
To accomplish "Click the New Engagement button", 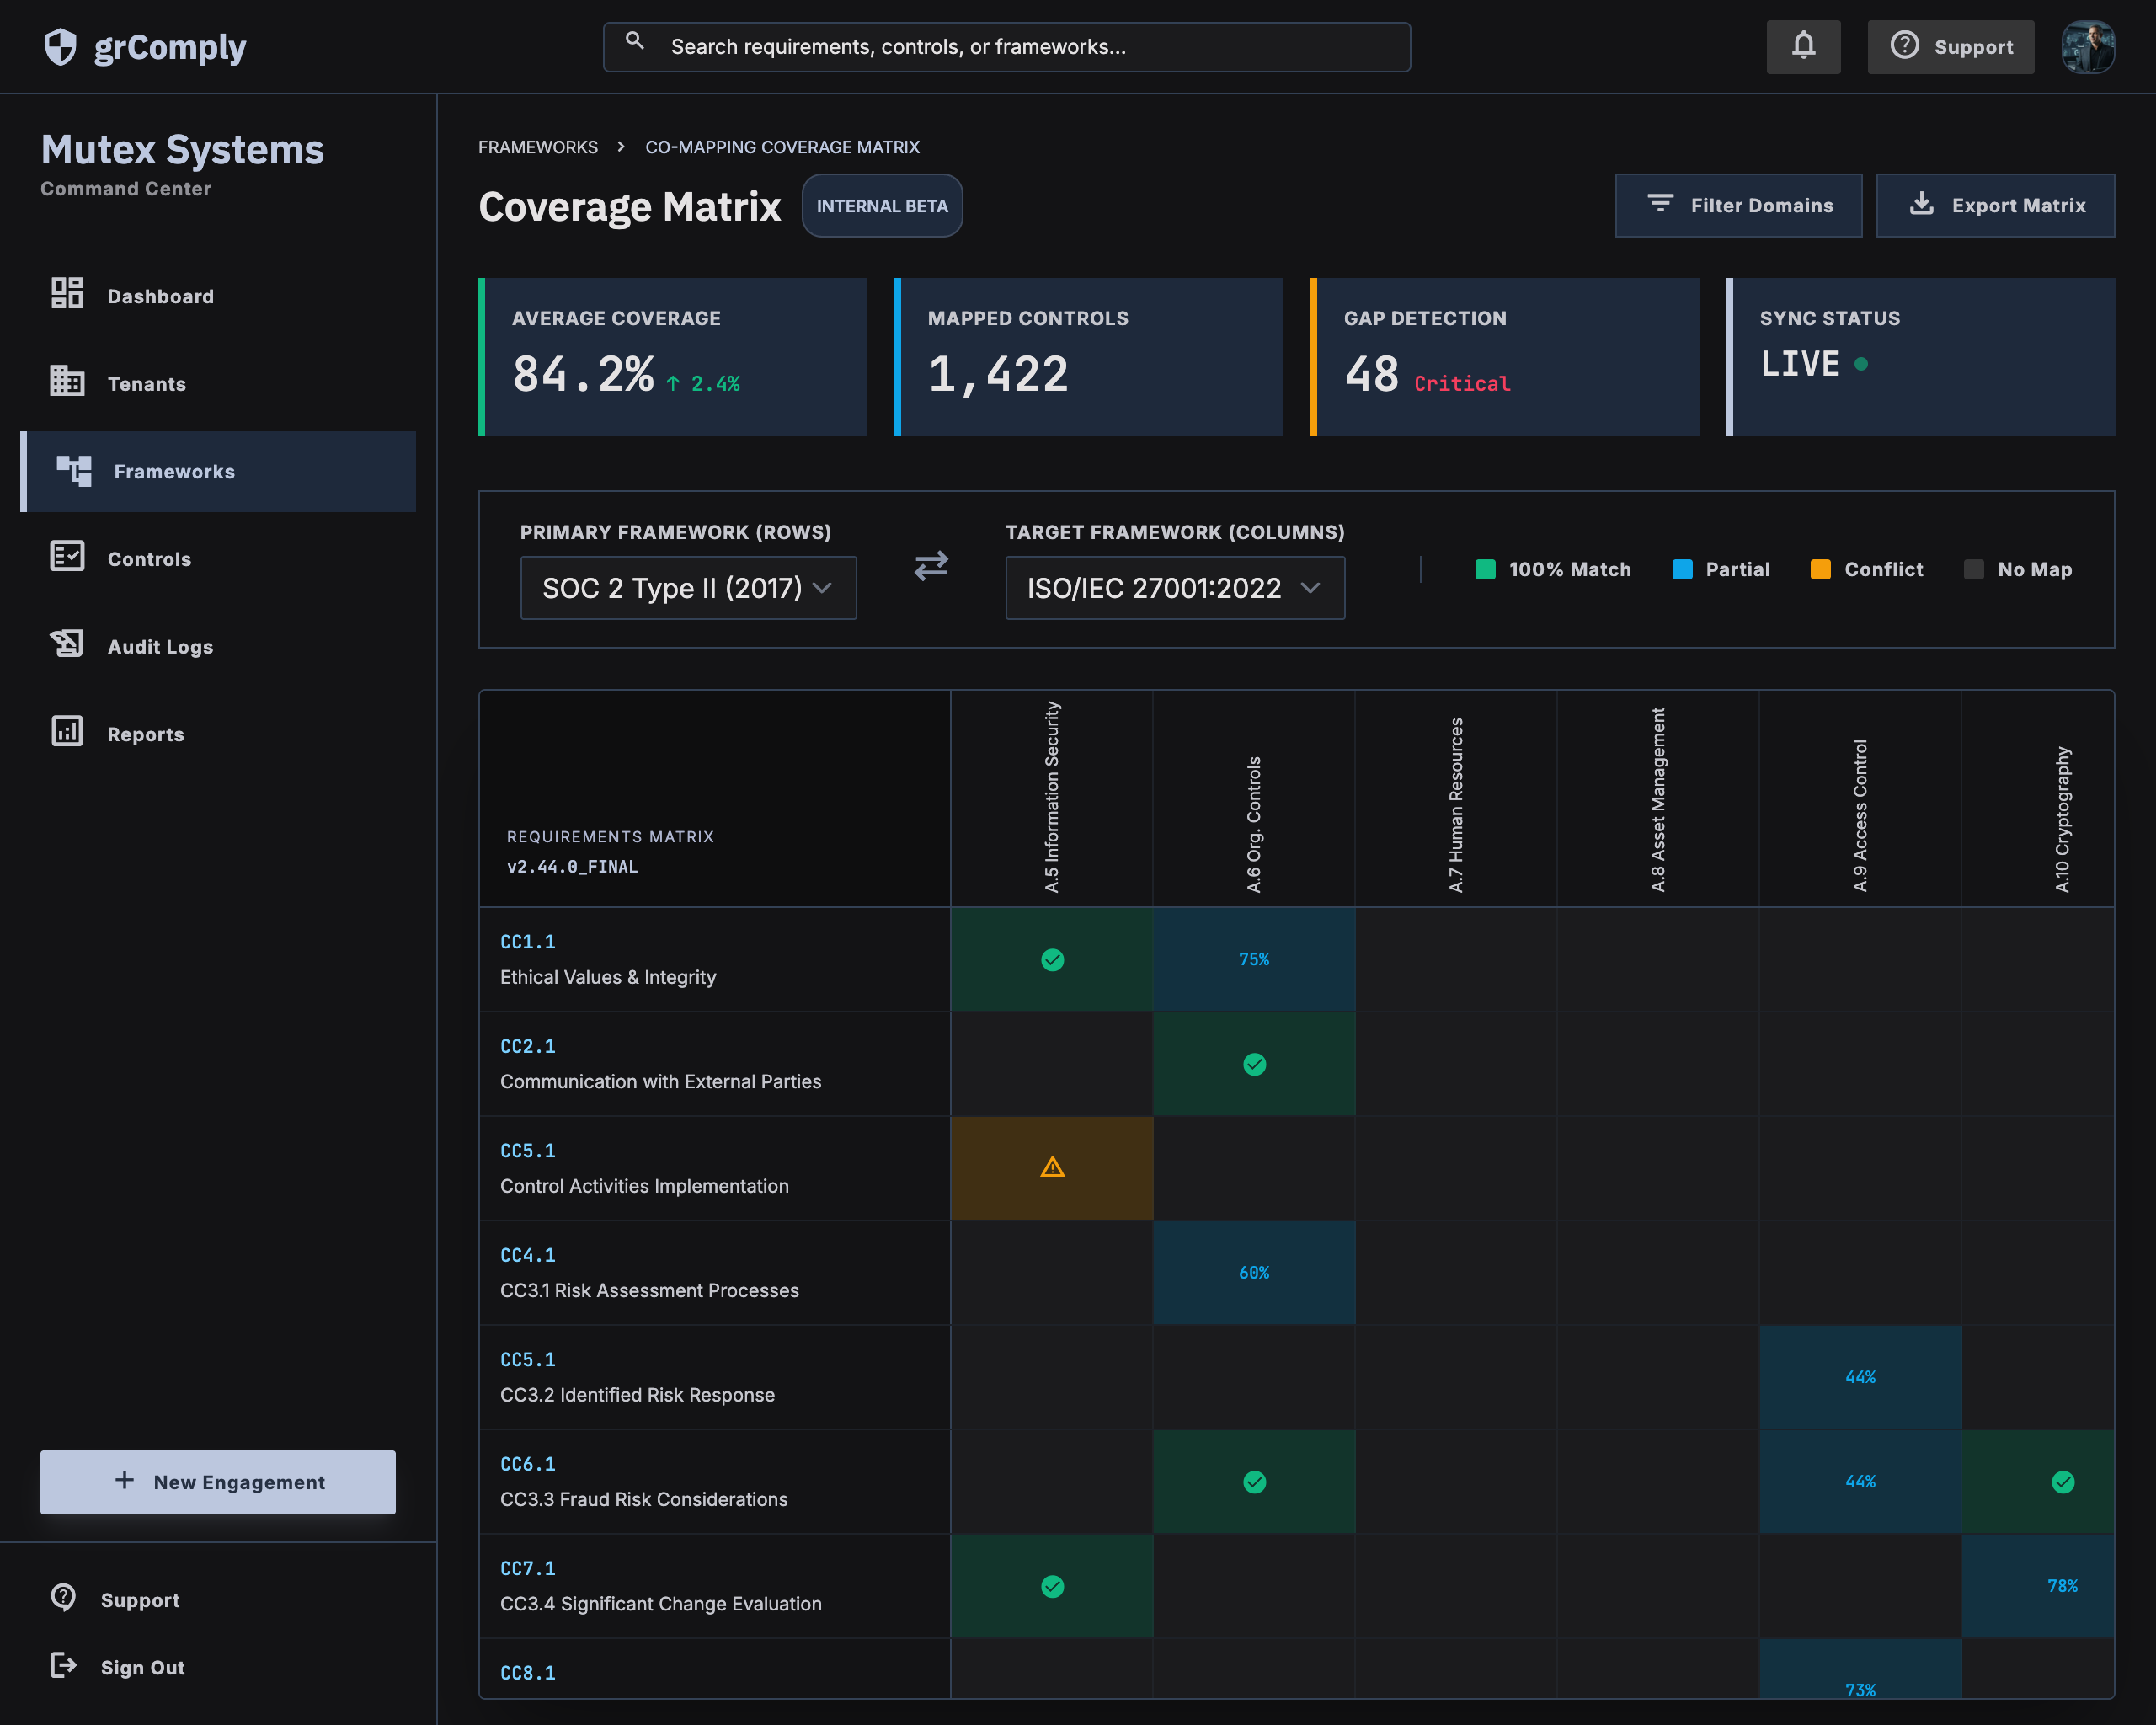I will tap(218, 1482).
